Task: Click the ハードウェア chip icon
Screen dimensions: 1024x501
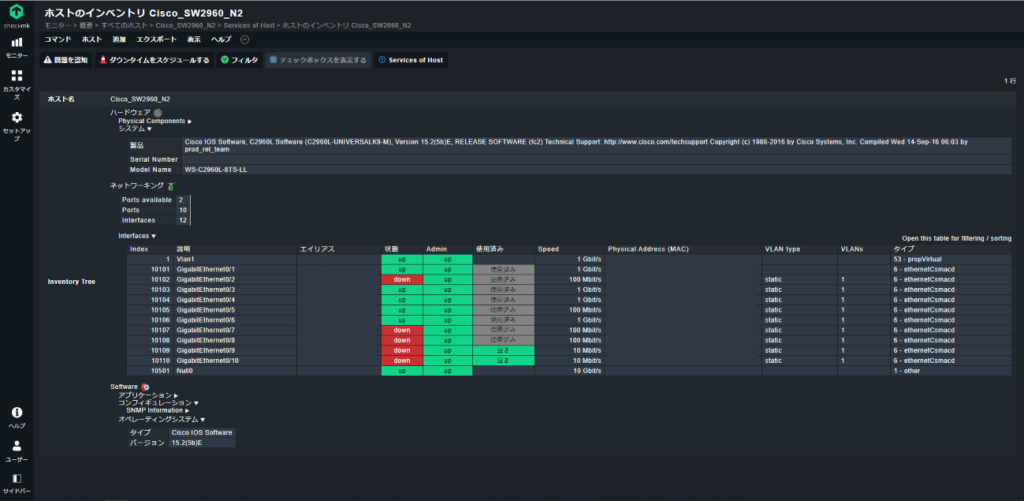Action: (x=158, y=113)
